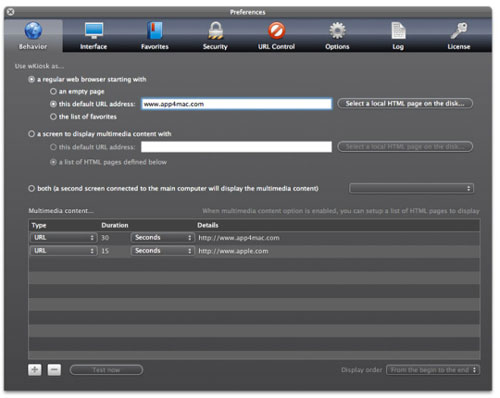Open Type dropdown for app4mac.com row
The height and width of the screenshot is (398, 500).
(63, 238)
